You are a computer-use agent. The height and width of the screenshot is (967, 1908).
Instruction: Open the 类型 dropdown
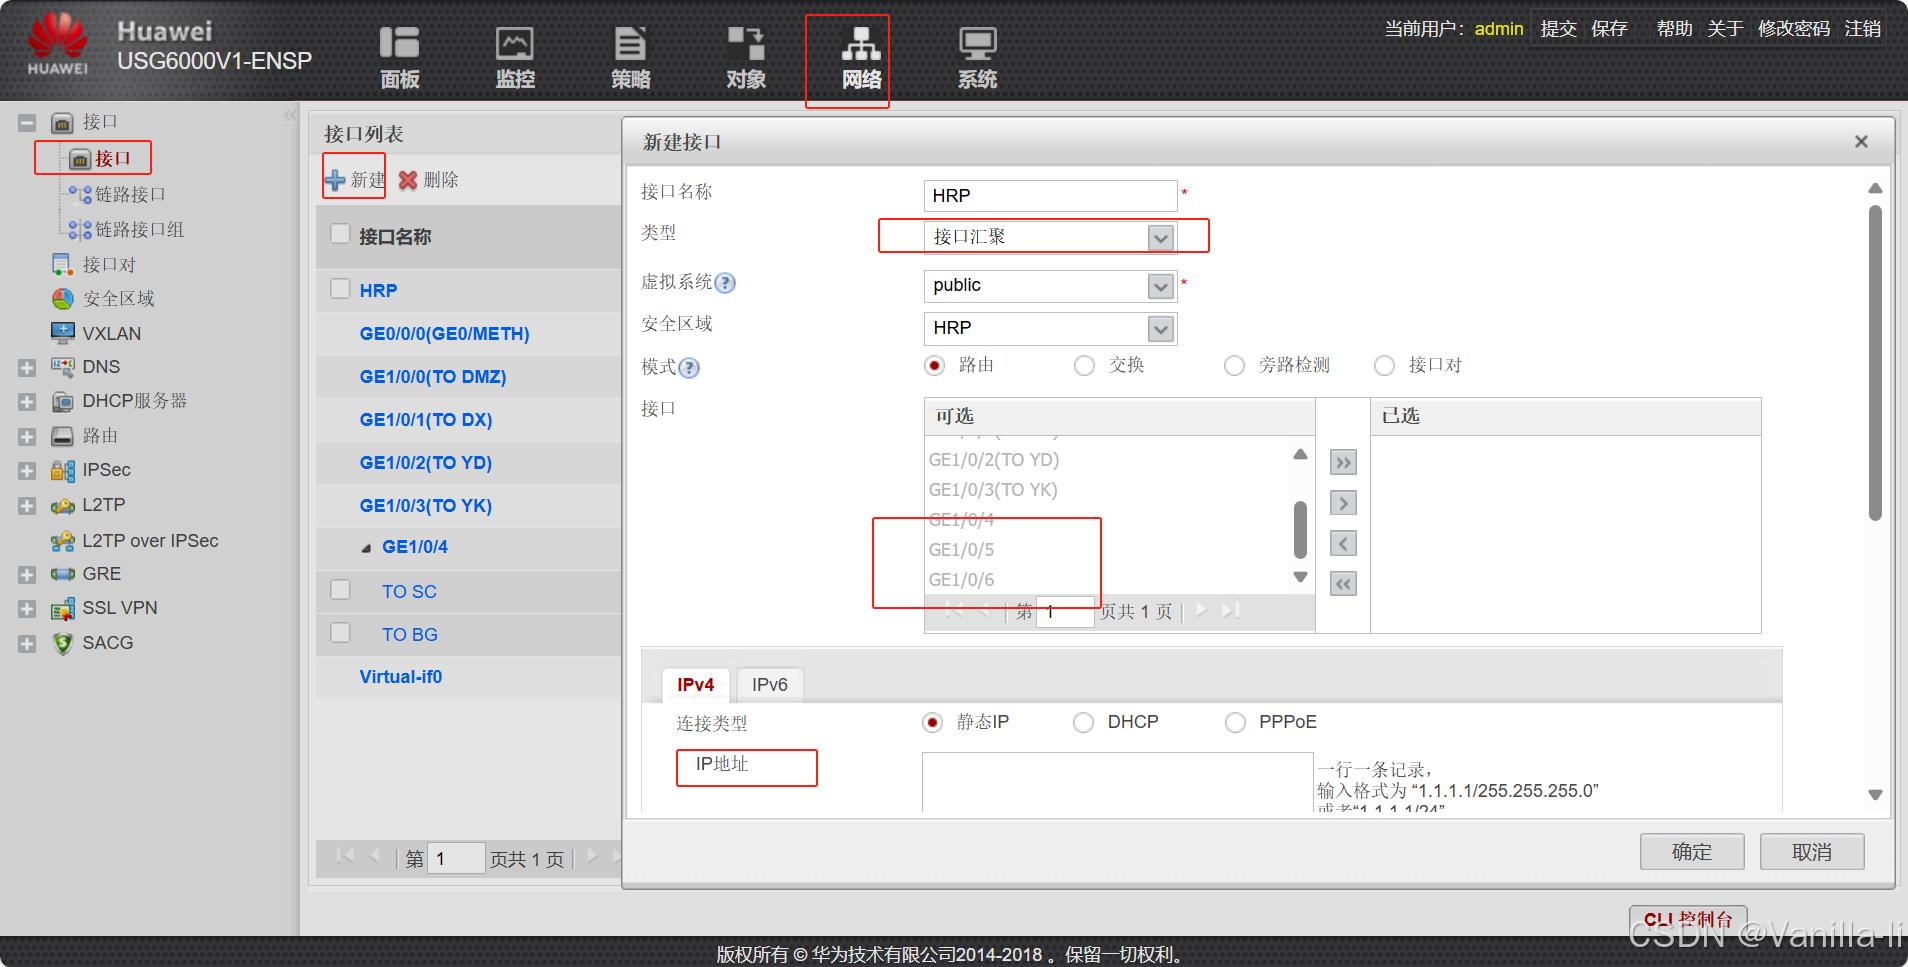[1160, 238]
